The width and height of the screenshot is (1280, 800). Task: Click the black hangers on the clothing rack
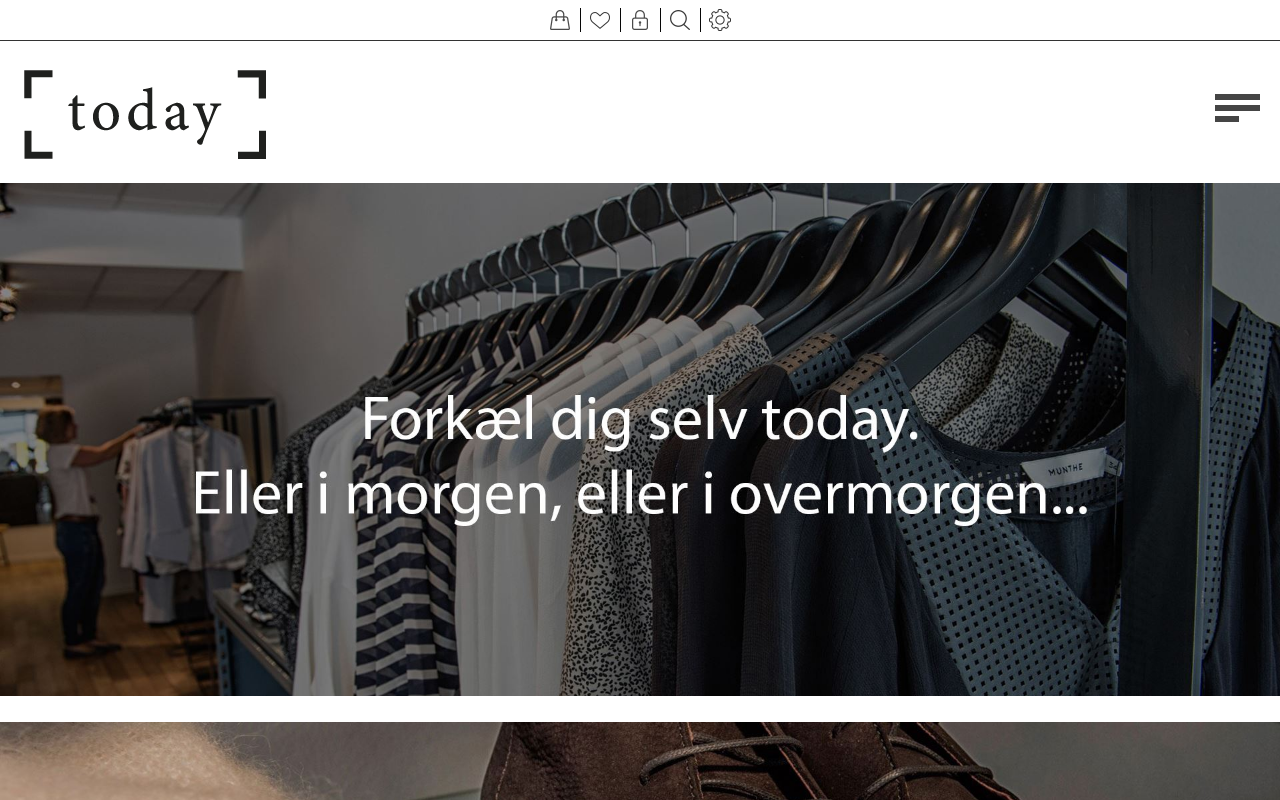coord(700,260)
